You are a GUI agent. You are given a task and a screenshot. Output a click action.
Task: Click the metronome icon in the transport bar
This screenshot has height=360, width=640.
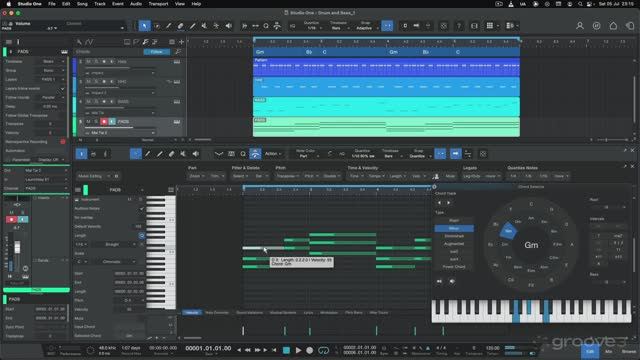tap(428, 349)
